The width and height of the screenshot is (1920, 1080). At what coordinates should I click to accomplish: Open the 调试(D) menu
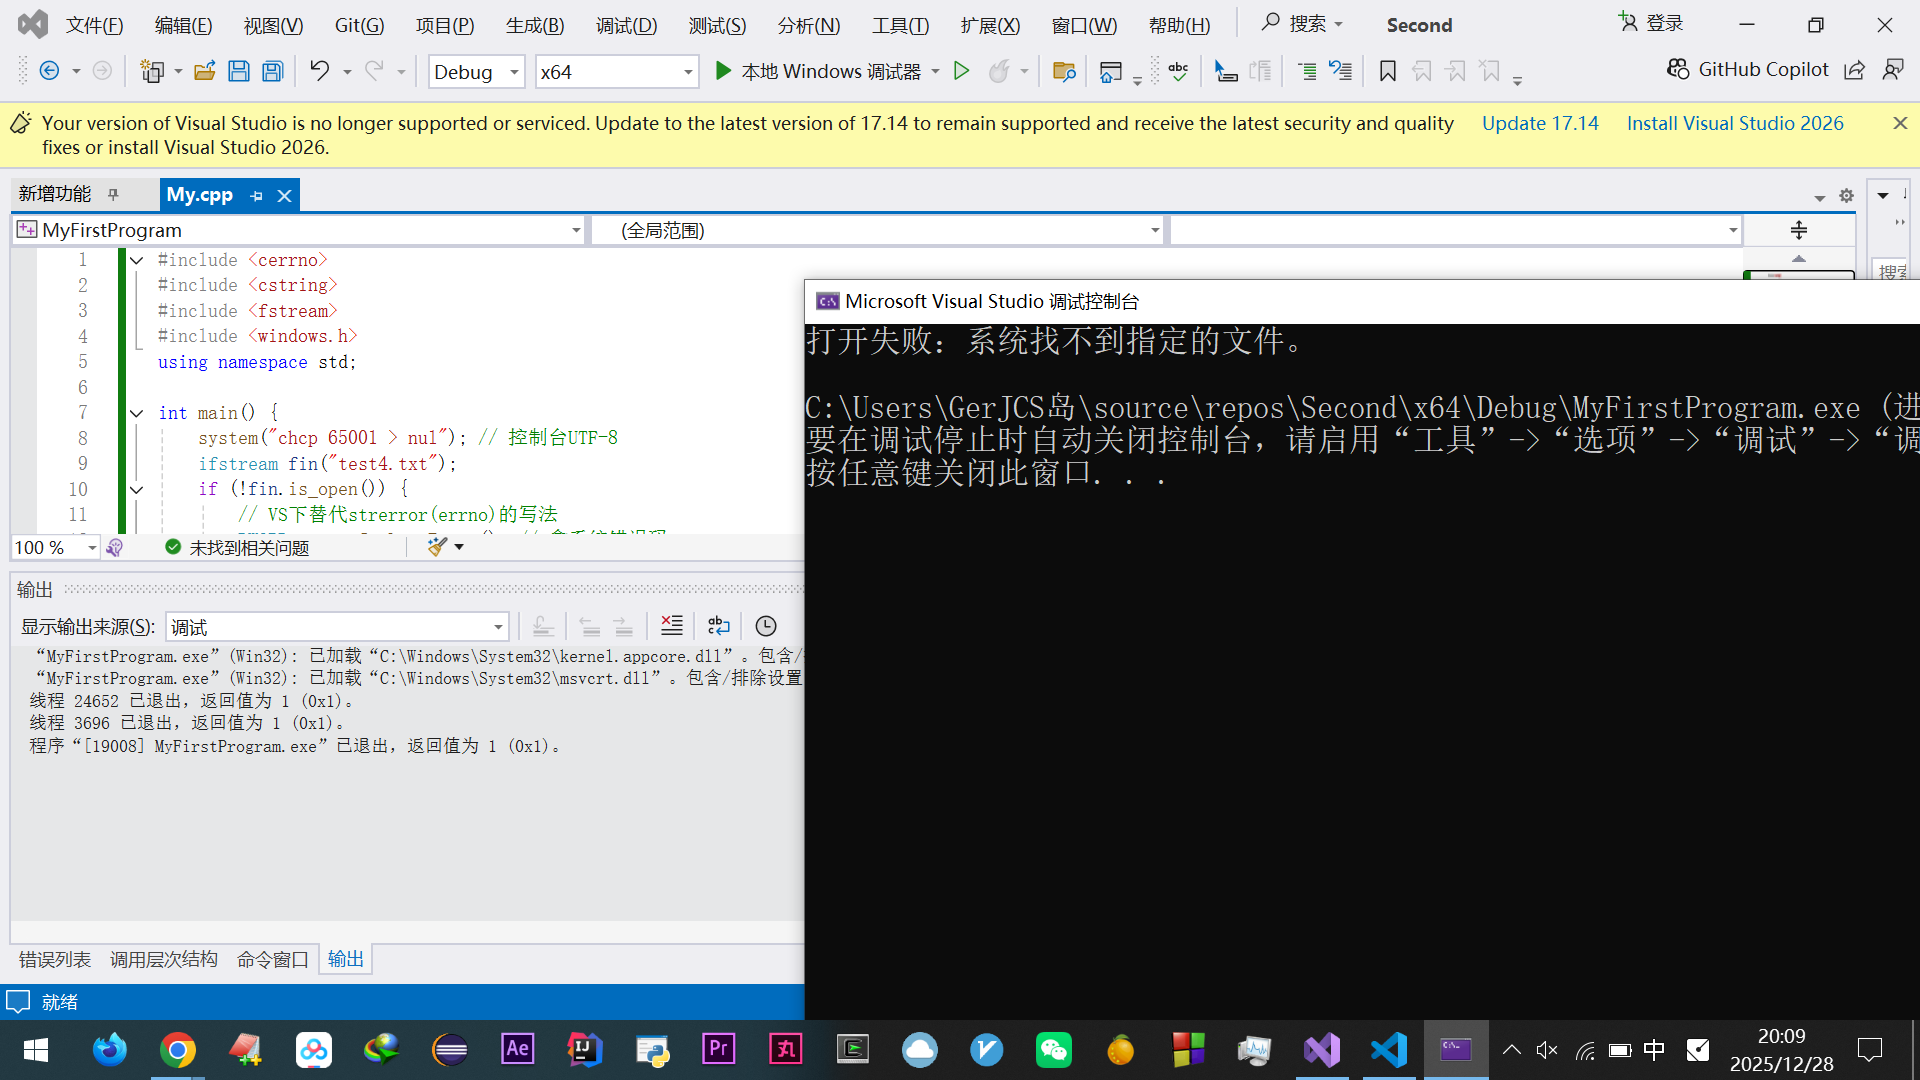[x=626, y=25]
